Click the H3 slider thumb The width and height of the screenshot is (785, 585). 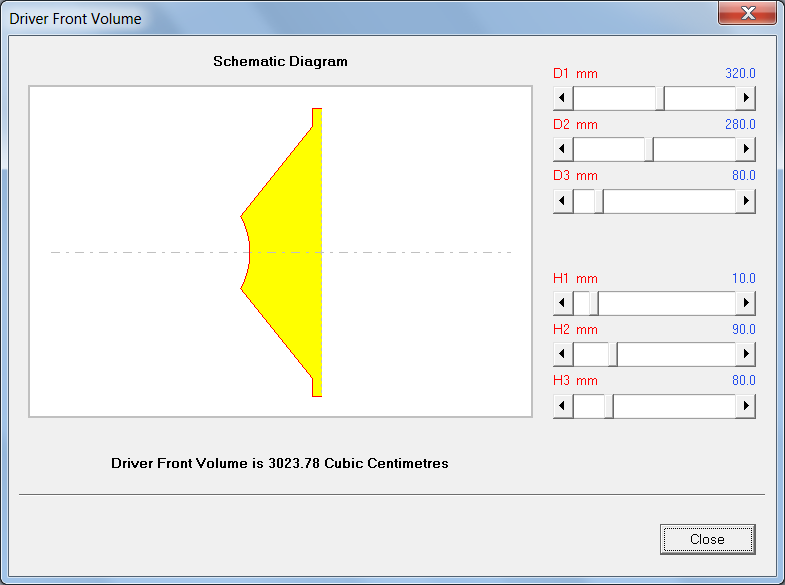(x=609, y=406)
